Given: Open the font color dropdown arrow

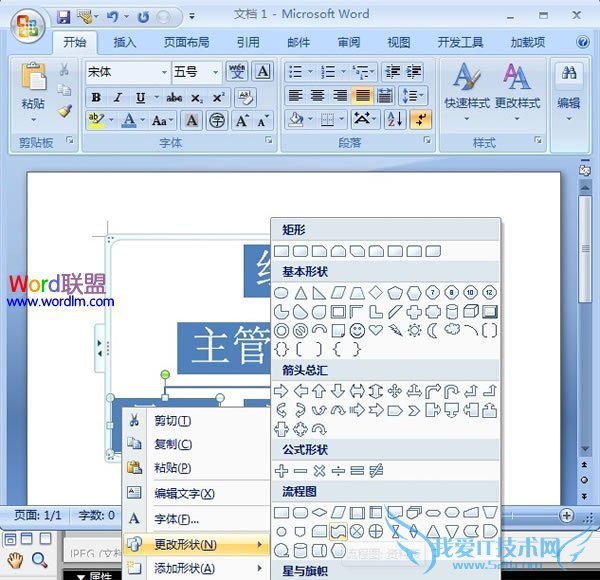Looking at the screenshot, I should click(x=142, y=121).
